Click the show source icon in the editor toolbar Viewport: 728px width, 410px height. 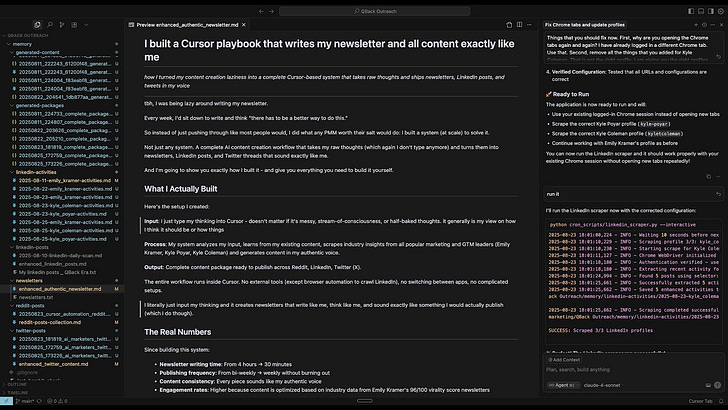tap(509, 25)
